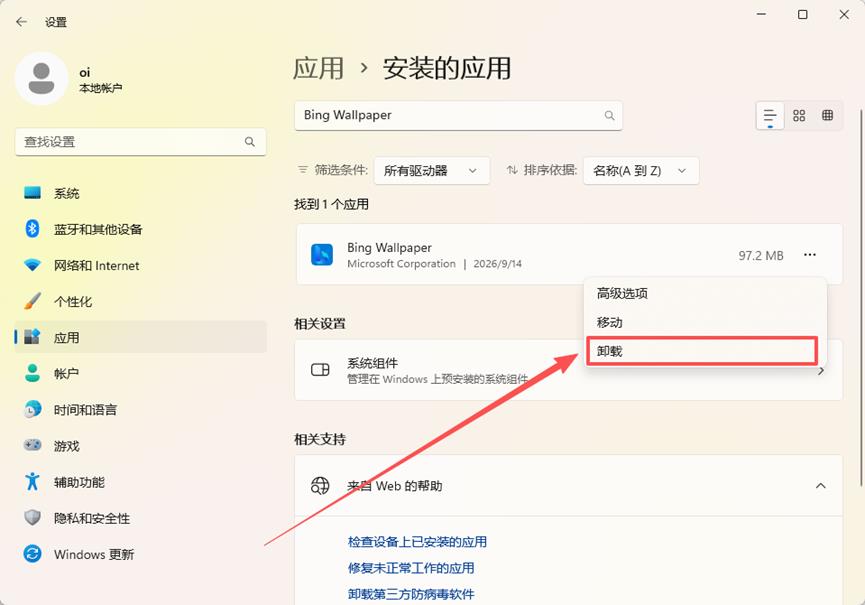Open 蓝牙和其他设备 settings
The image size is (865, 605).
tap(141, 229)
